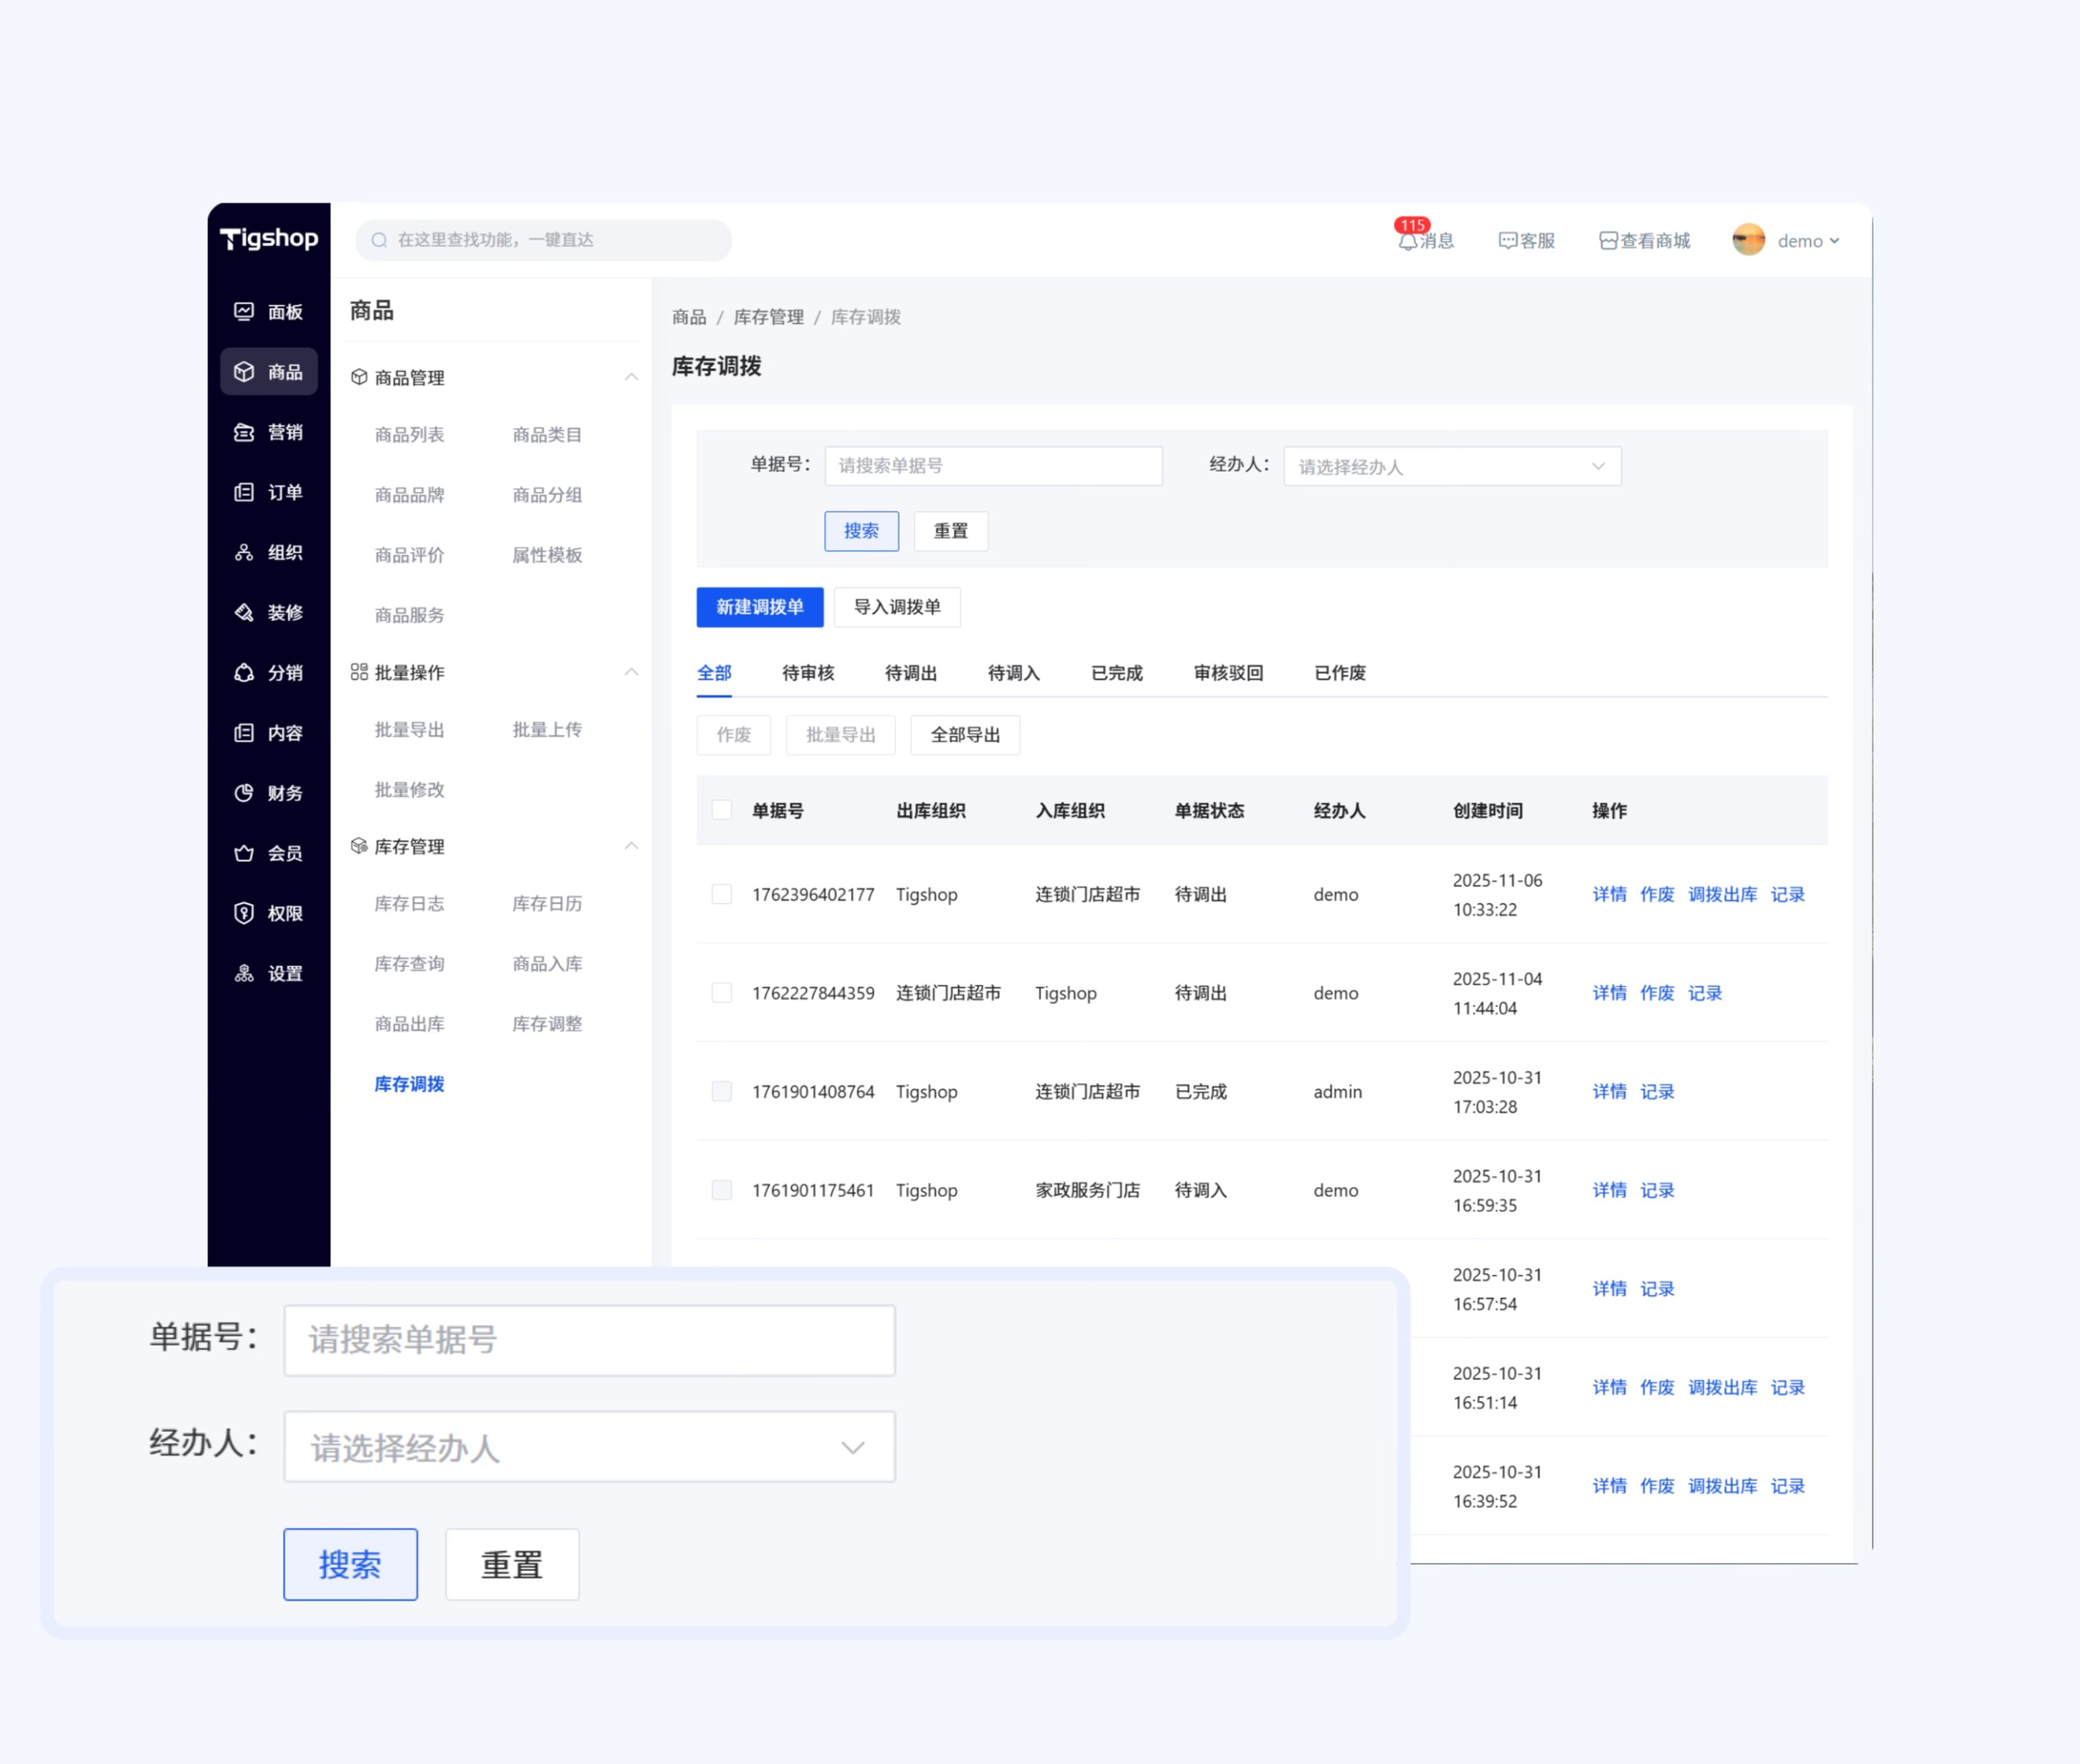Screen dimensions: 2080x1764
Task: Check the row checkbox for order 1761901408764
Action: pyautogui.click(x=721, y=1091)
